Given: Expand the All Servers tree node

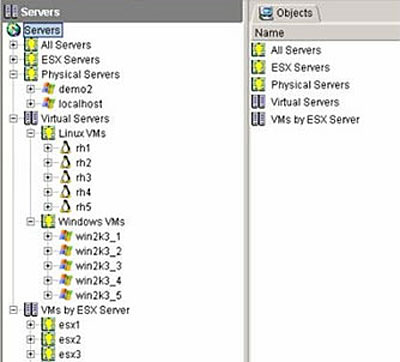Looking at the screenshot, I should tap(13, 45).
